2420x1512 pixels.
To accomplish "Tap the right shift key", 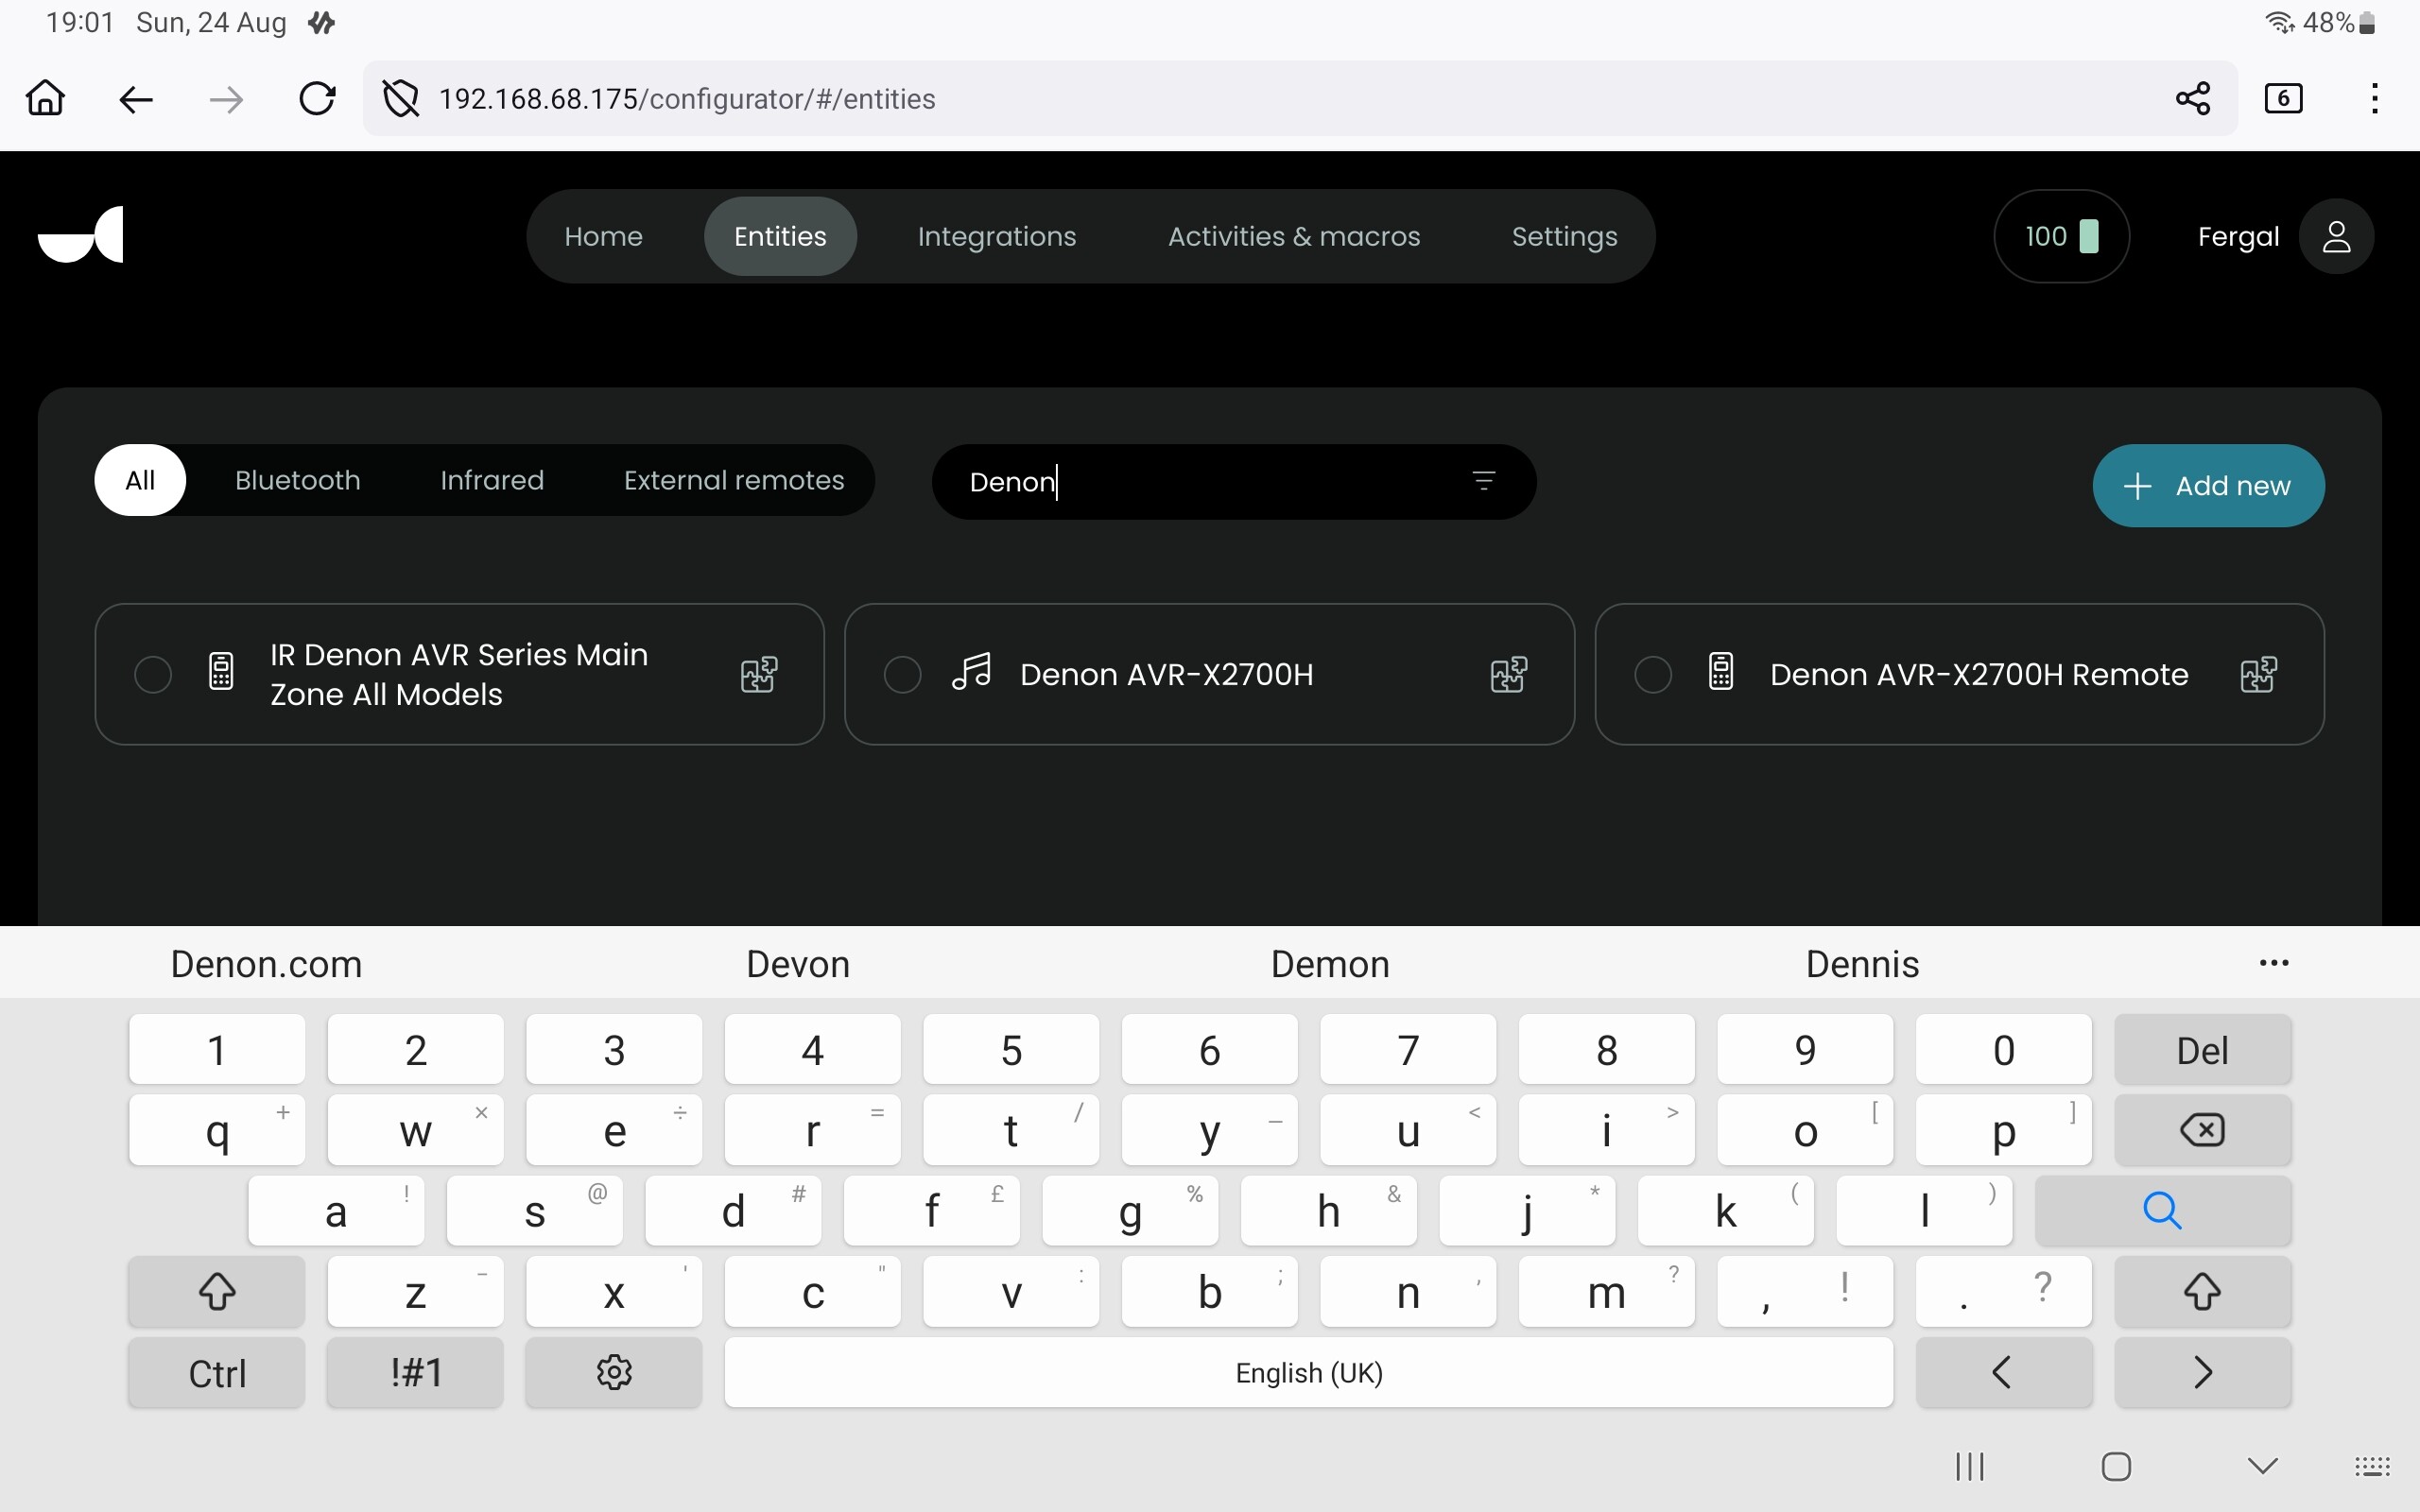I will pos(2202,1291).
